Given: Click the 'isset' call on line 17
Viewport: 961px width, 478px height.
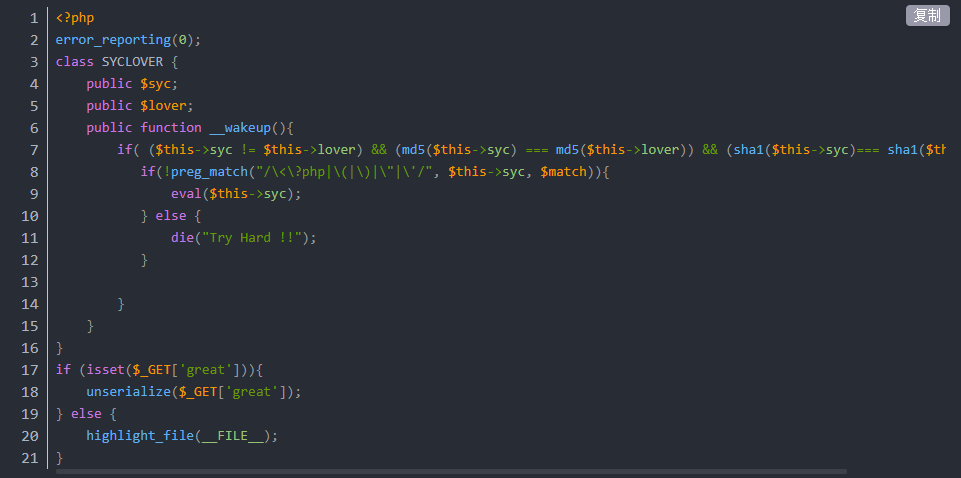Looking at the screenshot, I should click(x=105, y=371).
